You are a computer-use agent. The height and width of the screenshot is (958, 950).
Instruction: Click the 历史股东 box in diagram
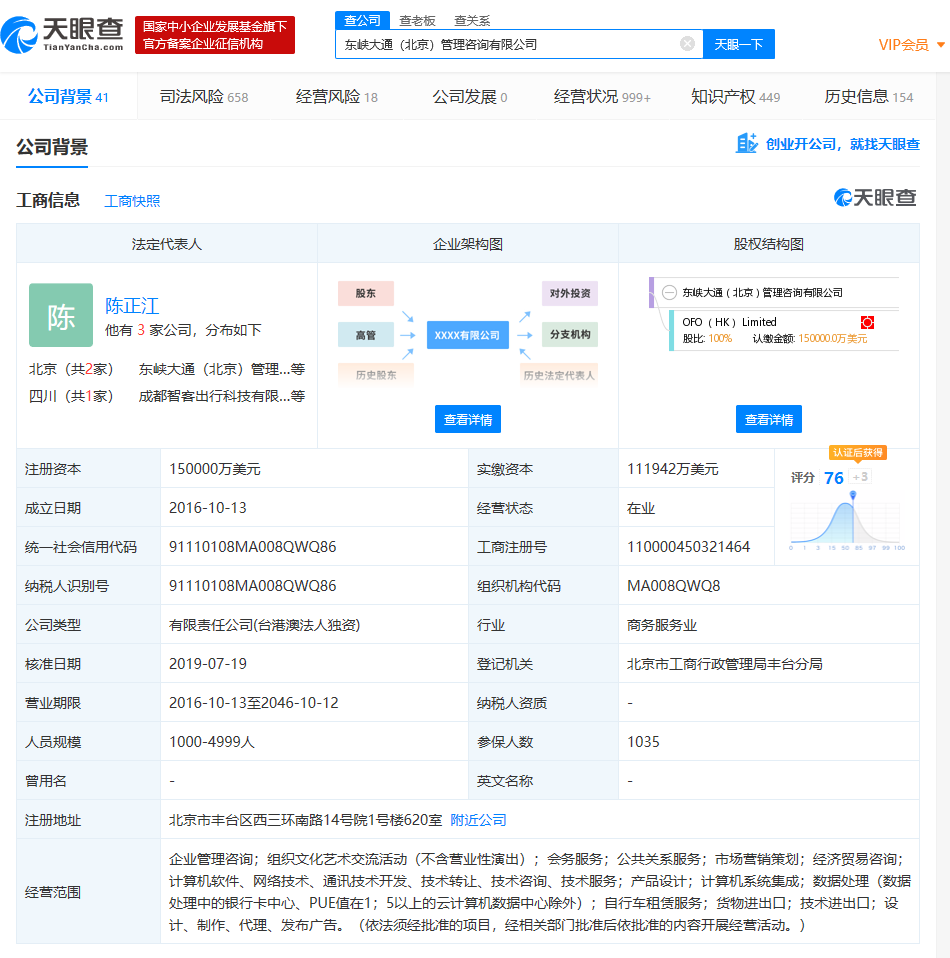click(376, 375)
